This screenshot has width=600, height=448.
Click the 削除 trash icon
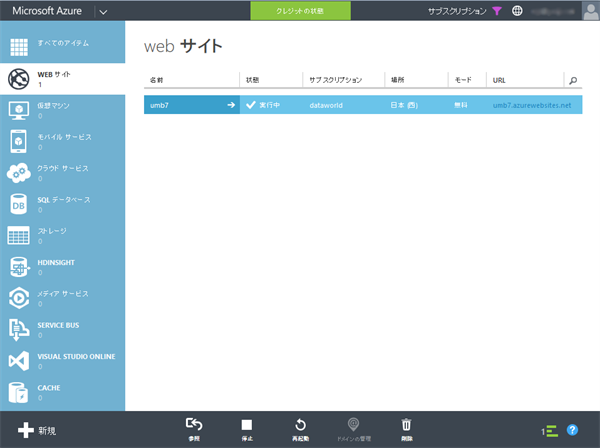tap(406, 425)
